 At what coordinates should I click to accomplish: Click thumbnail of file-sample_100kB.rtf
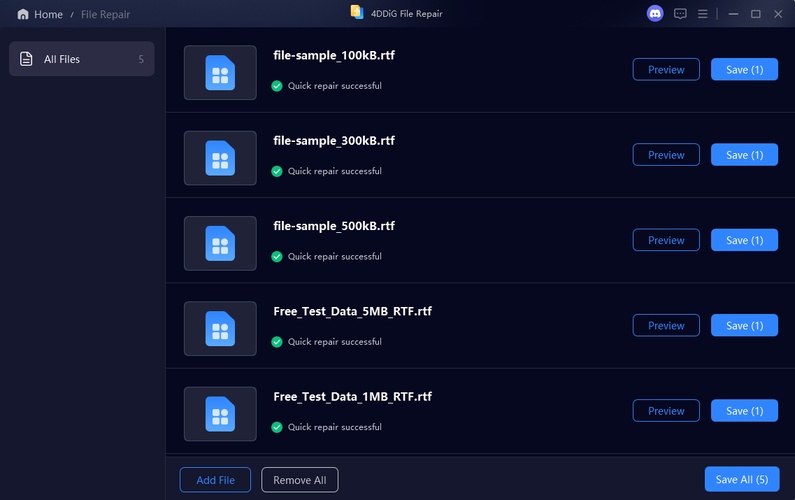220,73
